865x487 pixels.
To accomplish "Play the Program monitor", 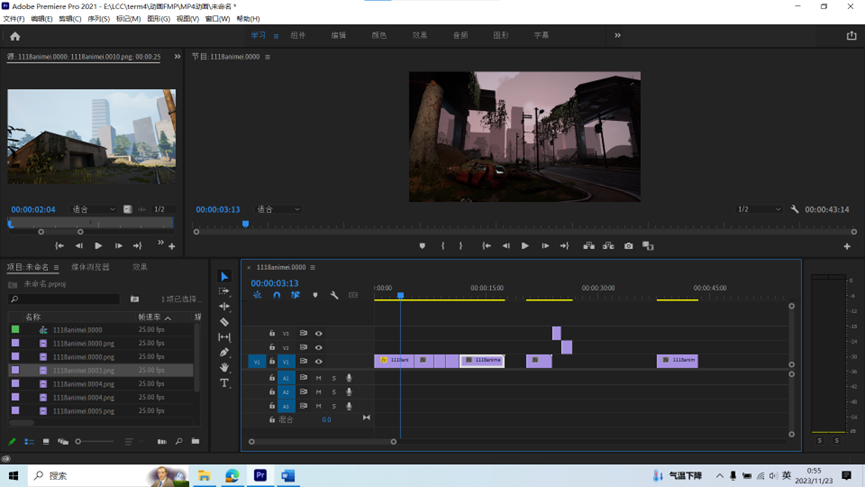I will coord(525,246).
